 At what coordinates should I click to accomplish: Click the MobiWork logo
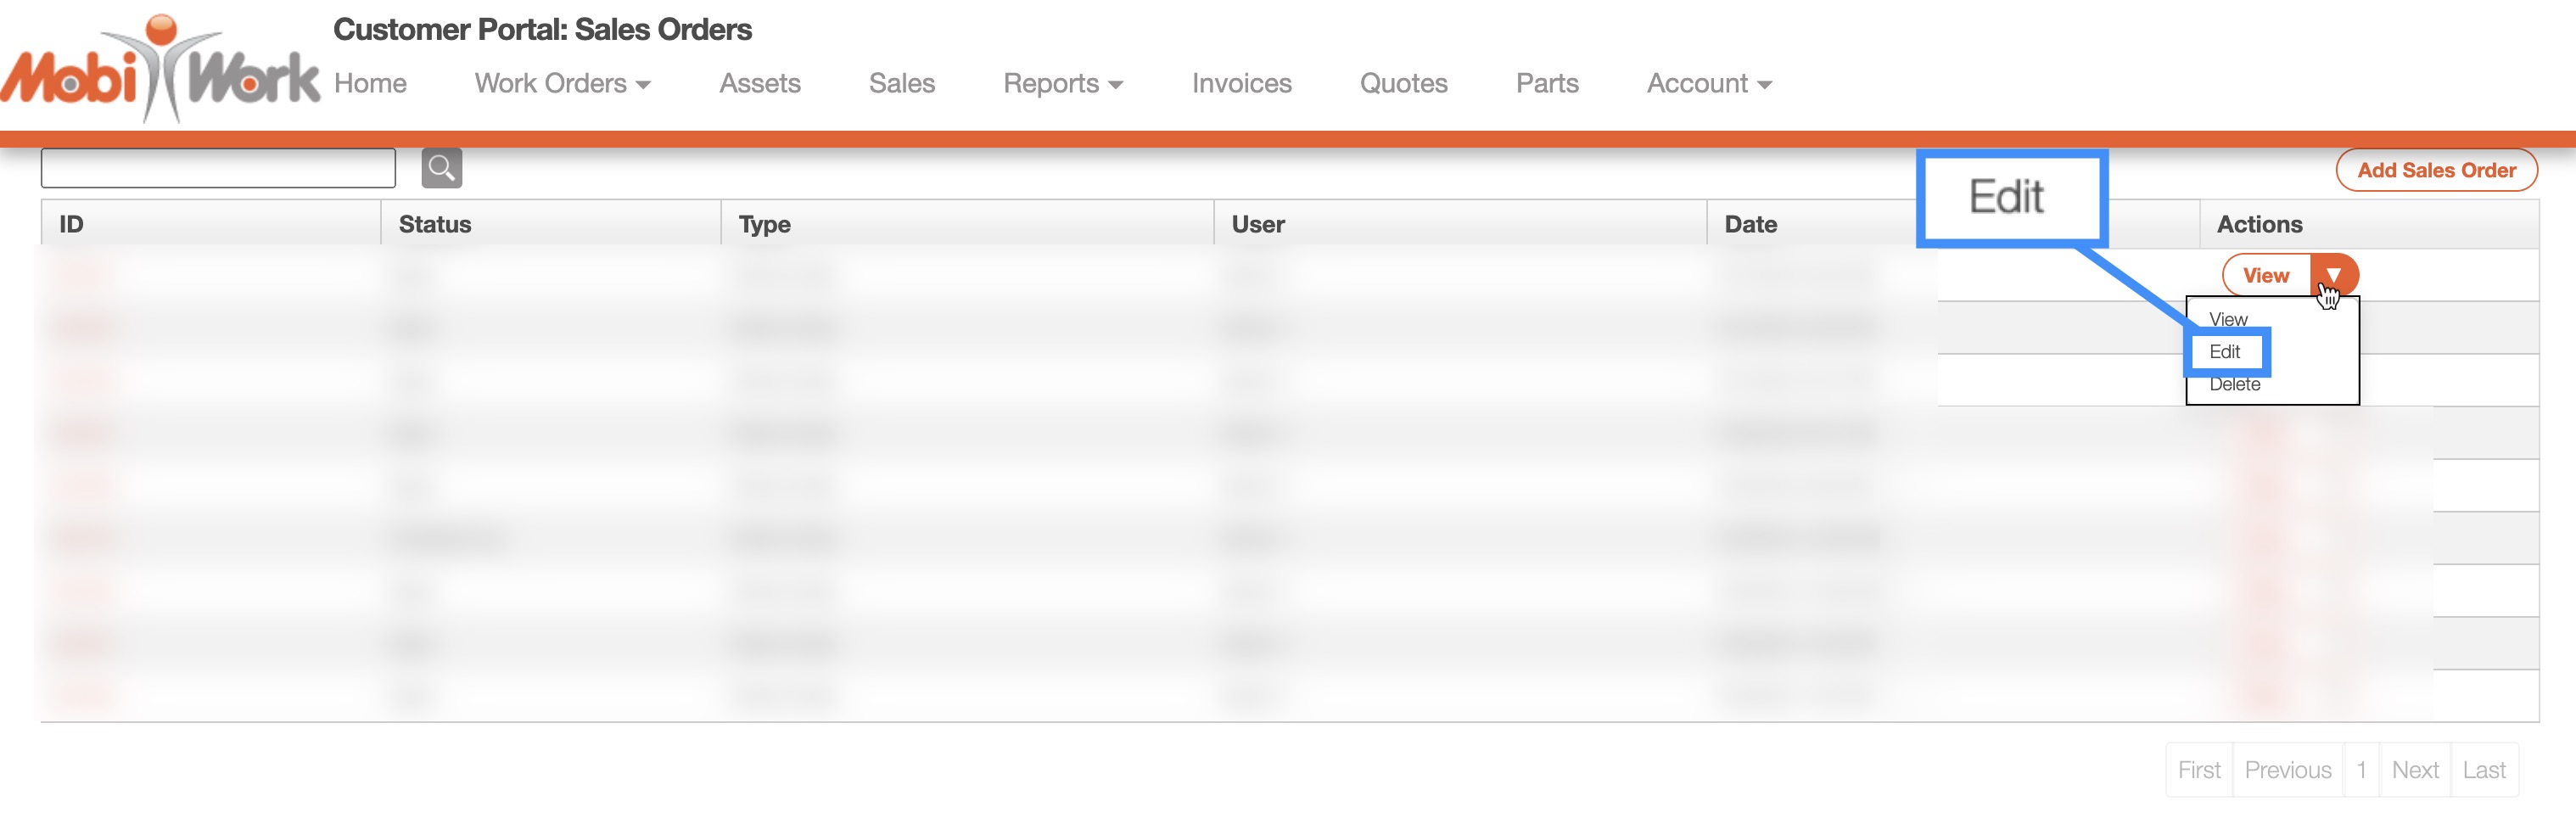pos(160,70)
